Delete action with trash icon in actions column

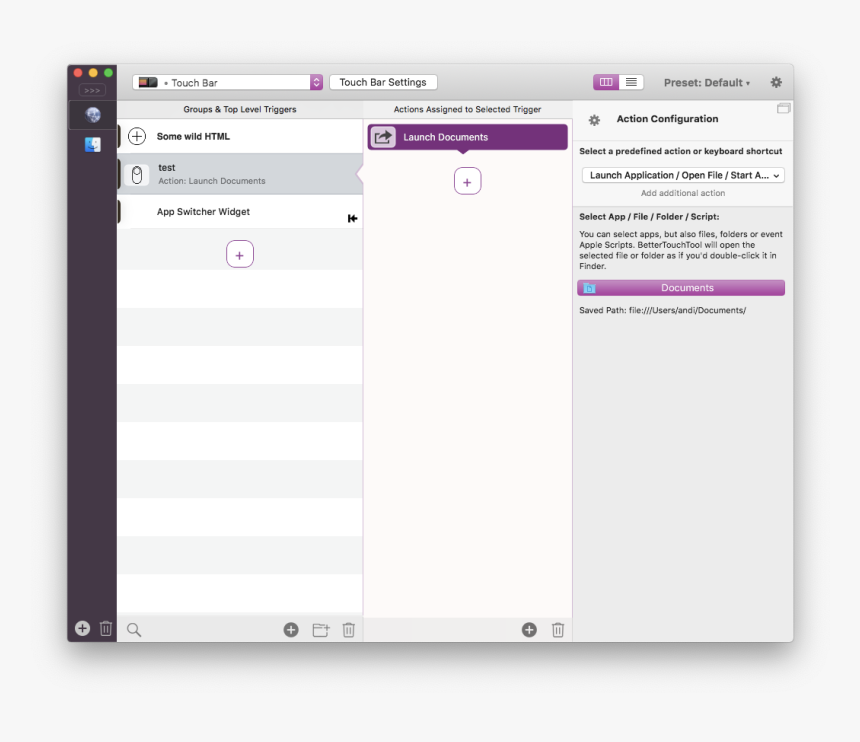tap(558, 630)
